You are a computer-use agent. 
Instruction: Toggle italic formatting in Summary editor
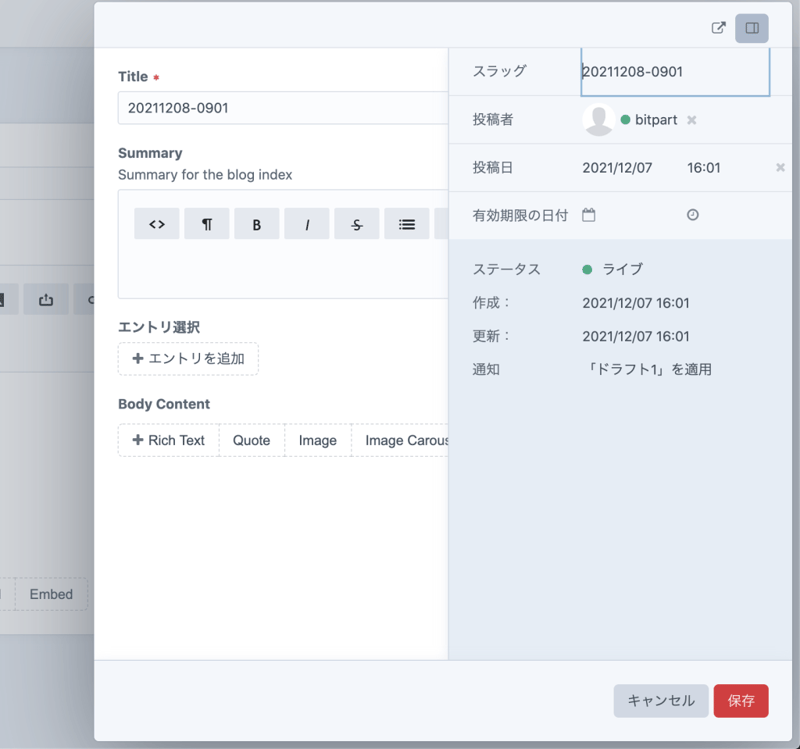click(307, 224)
